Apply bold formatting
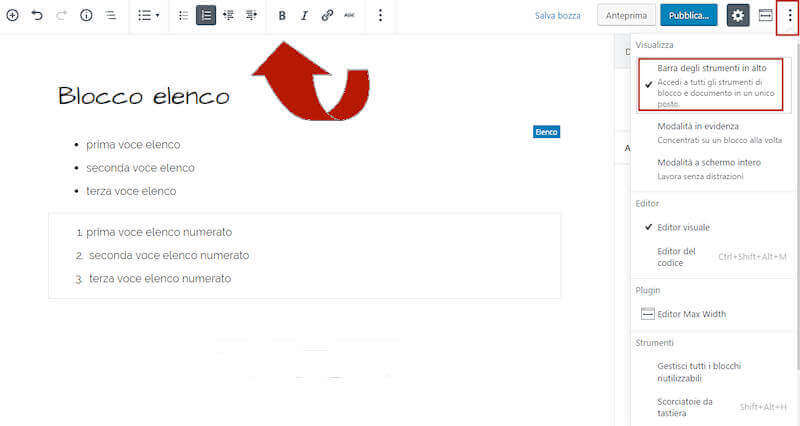 [282, 16]
